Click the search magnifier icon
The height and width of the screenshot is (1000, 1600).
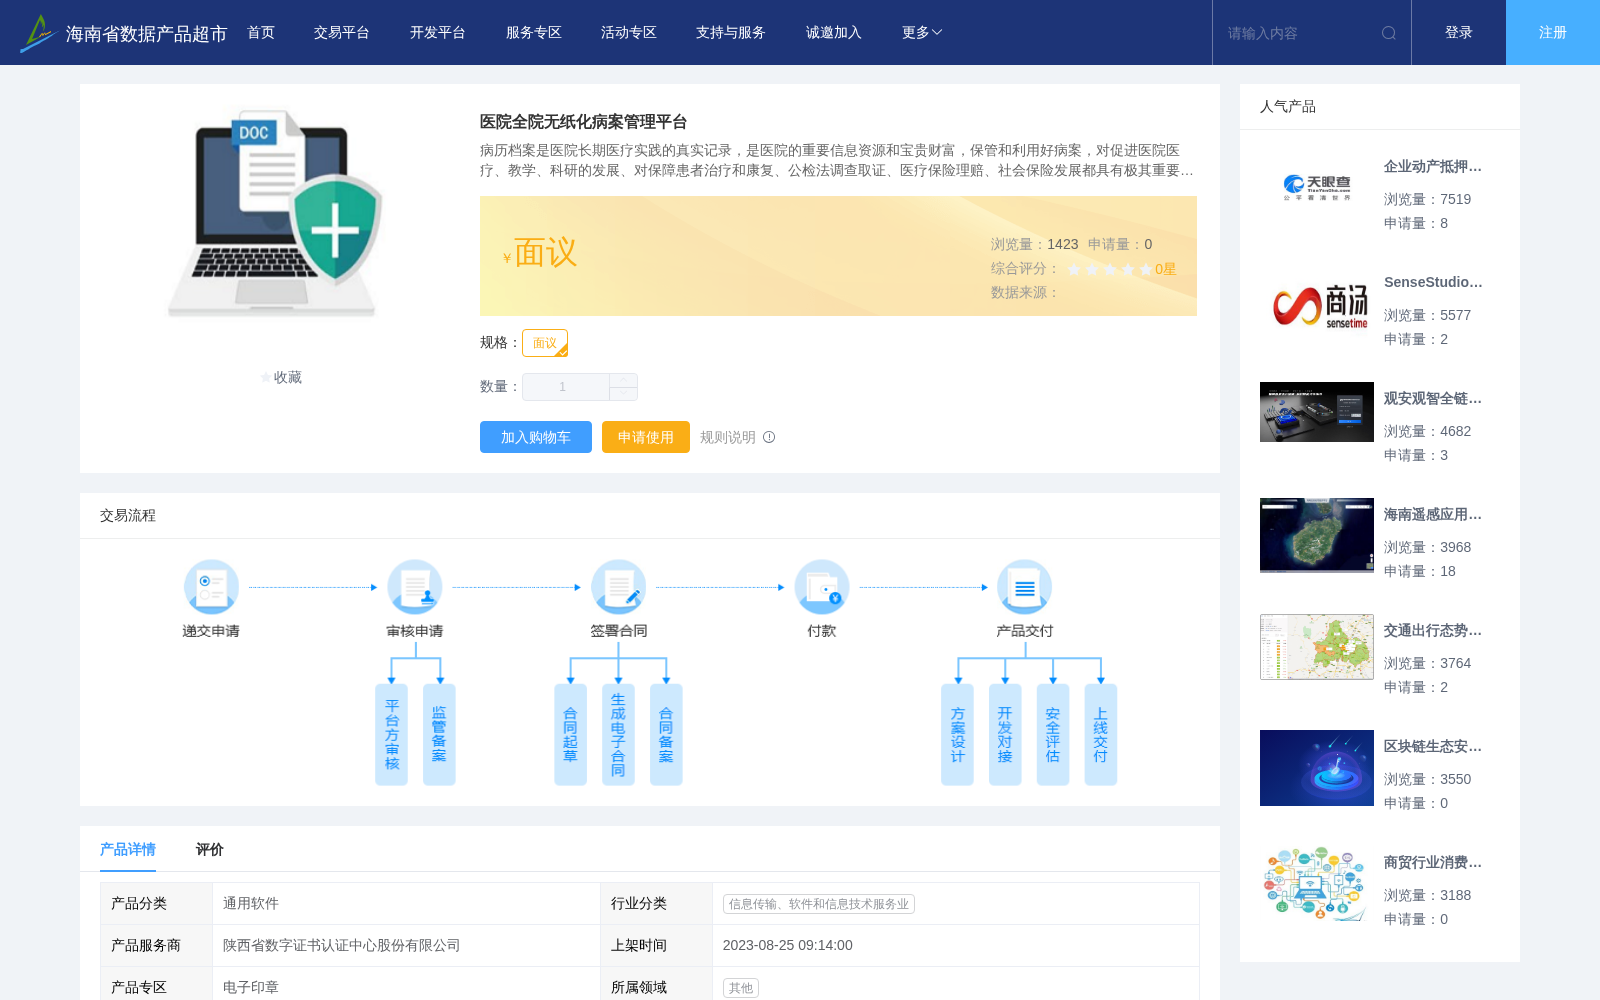point(1389,33)
